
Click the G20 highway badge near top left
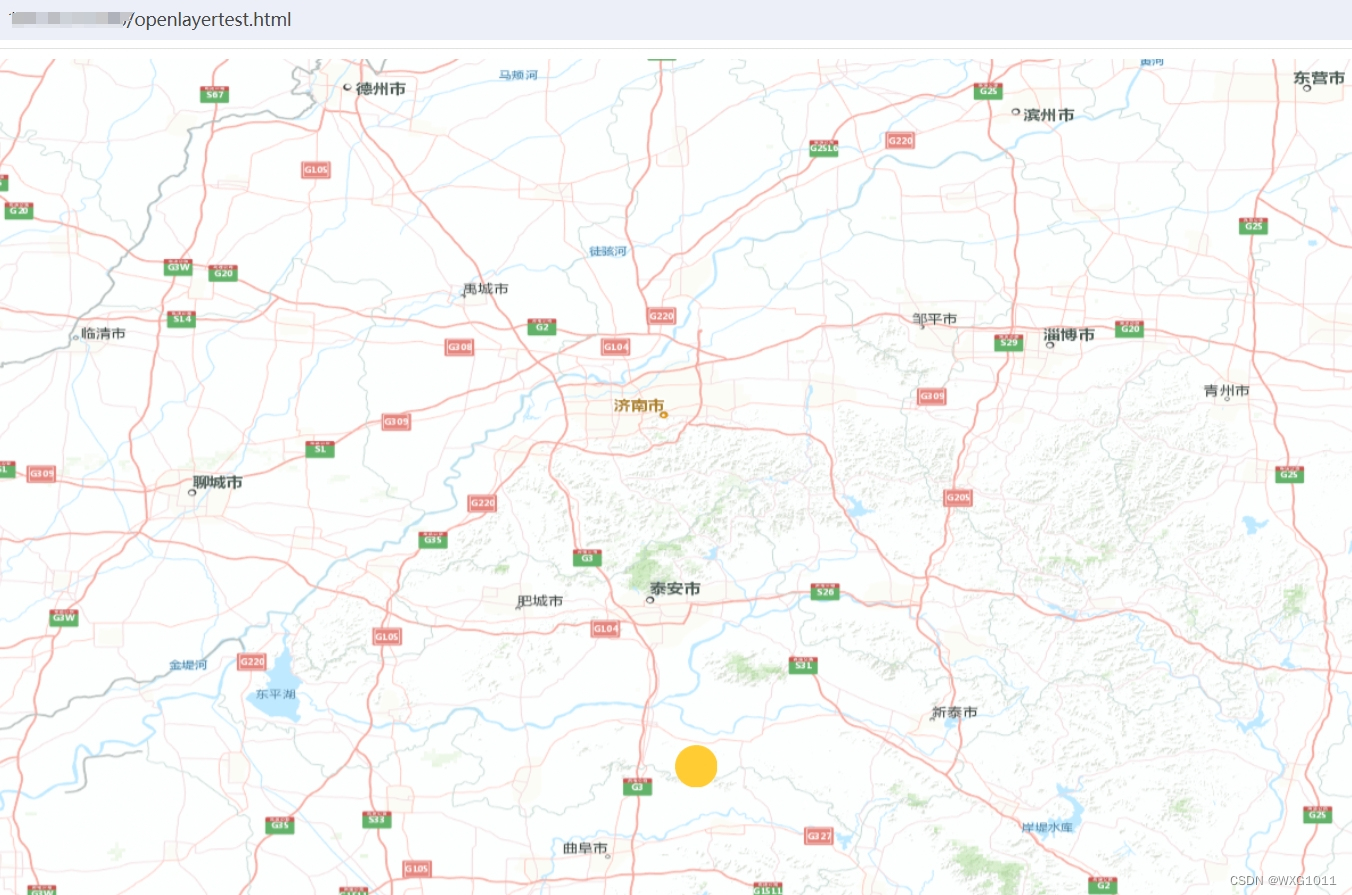coord(20,211)
